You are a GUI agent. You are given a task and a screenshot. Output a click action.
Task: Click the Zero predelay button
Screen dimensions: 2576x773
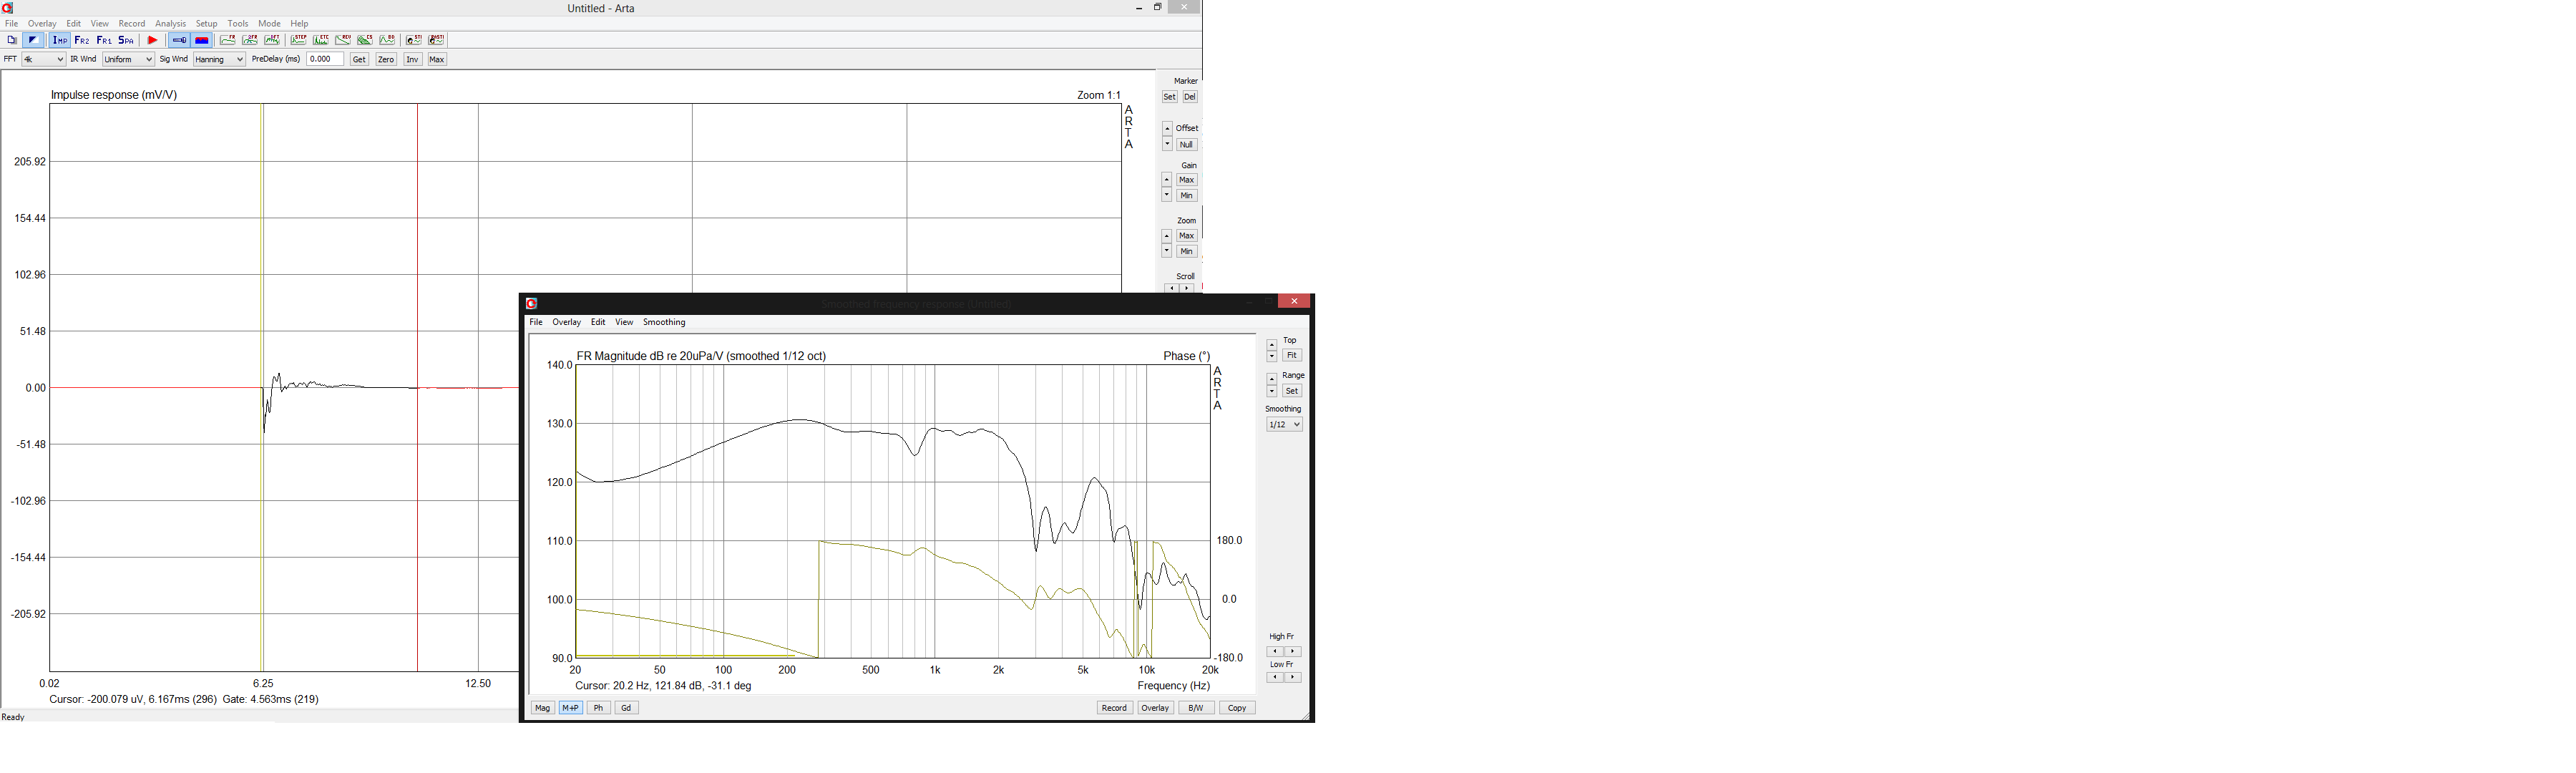pyautogui.click(x=386, y=60)
